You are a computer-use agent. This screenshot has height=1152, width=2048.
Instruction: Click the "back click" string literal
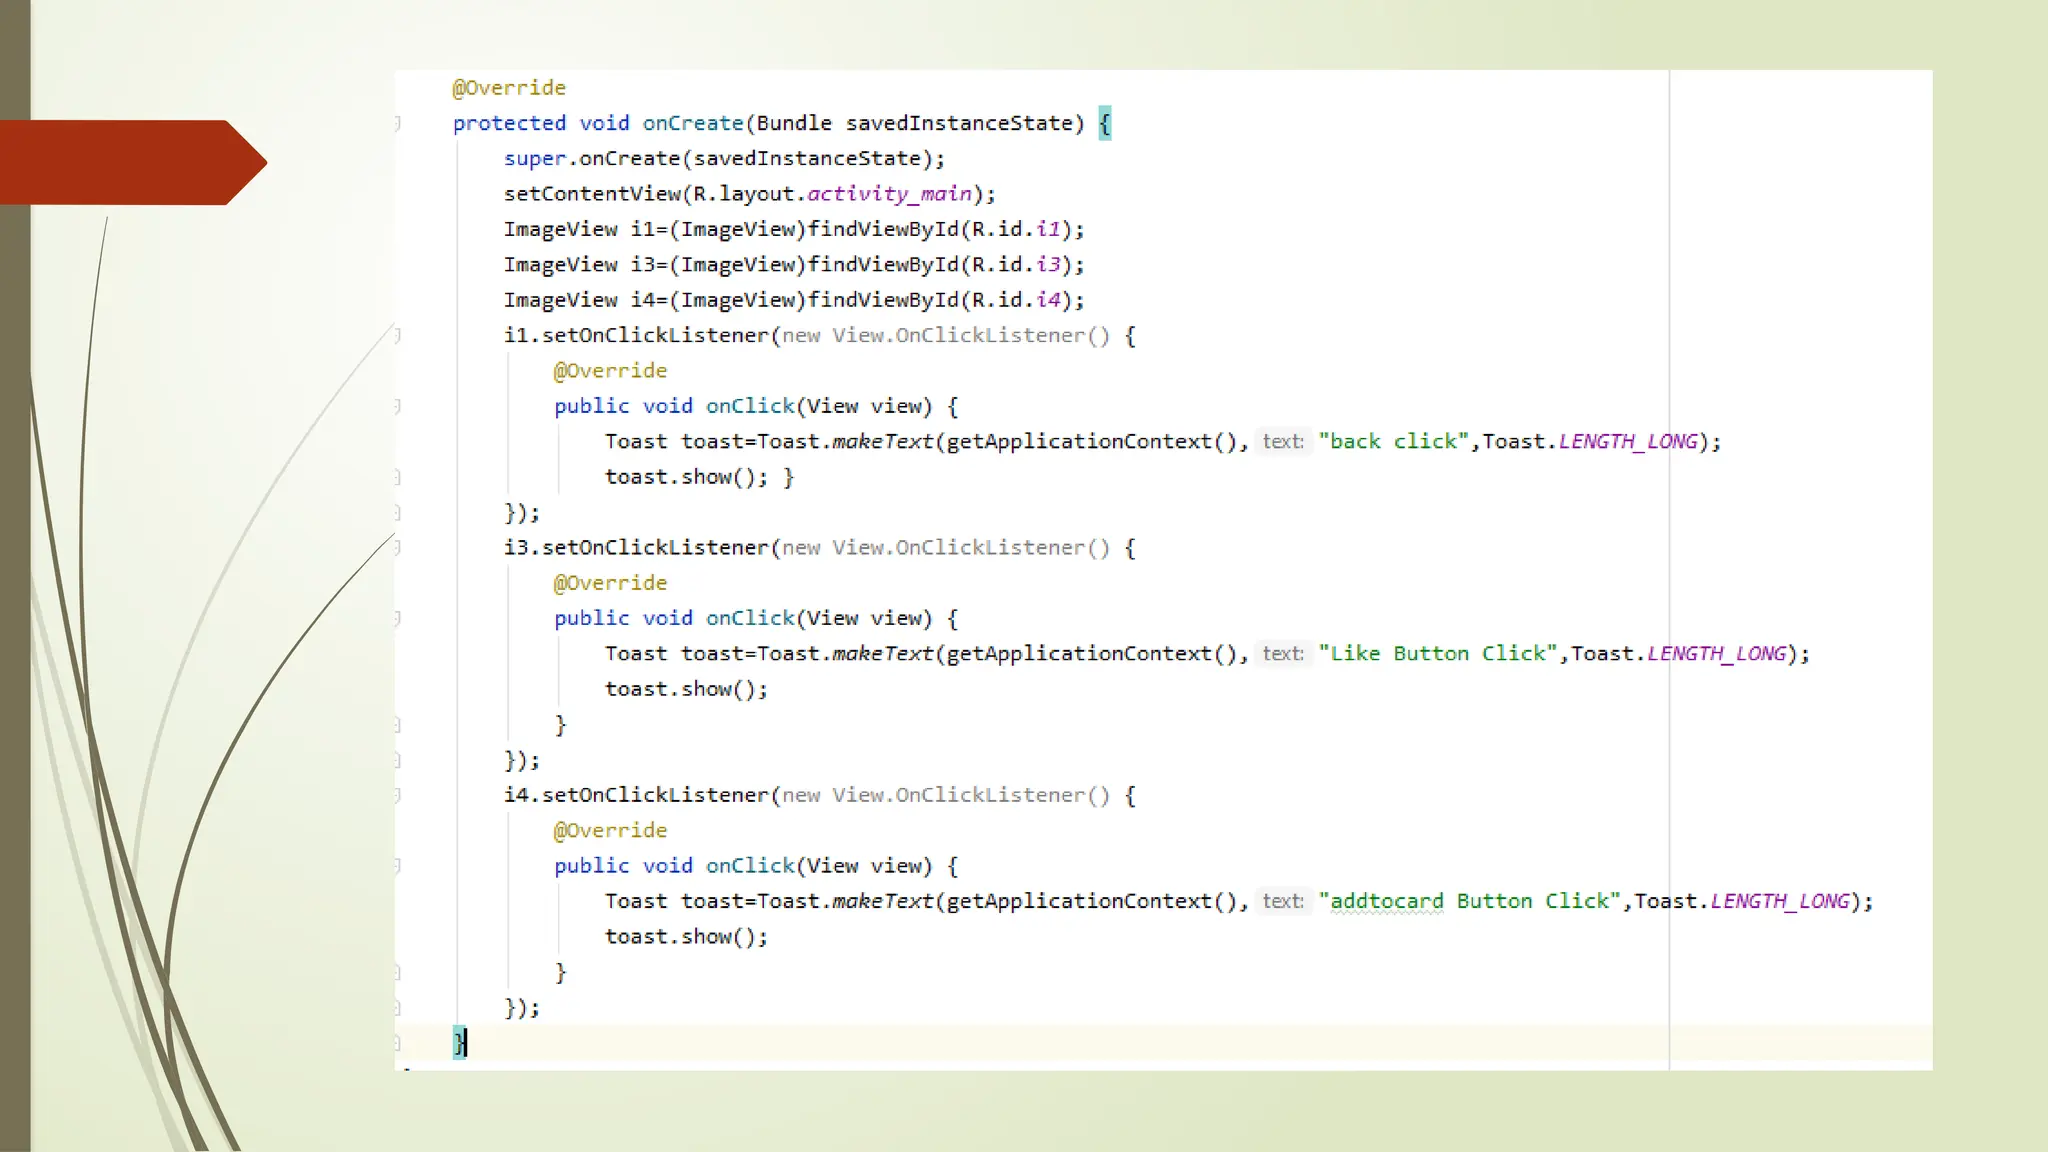(1393, 441)
